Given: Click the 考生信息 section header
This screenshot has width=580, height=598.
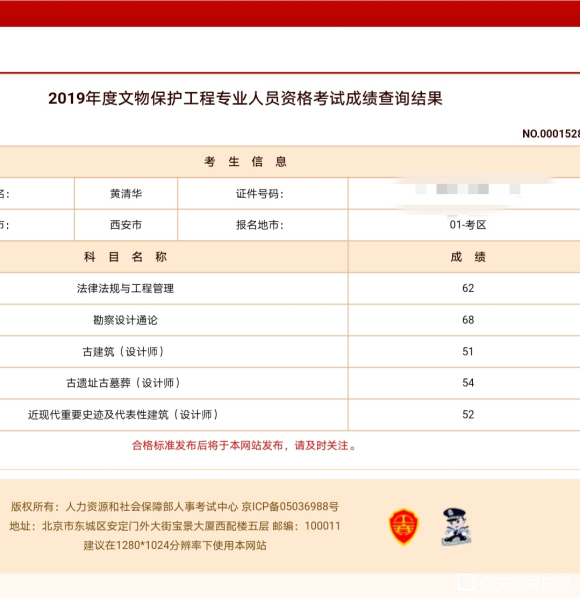Looking at the screenshot, I should coord(245,162).
